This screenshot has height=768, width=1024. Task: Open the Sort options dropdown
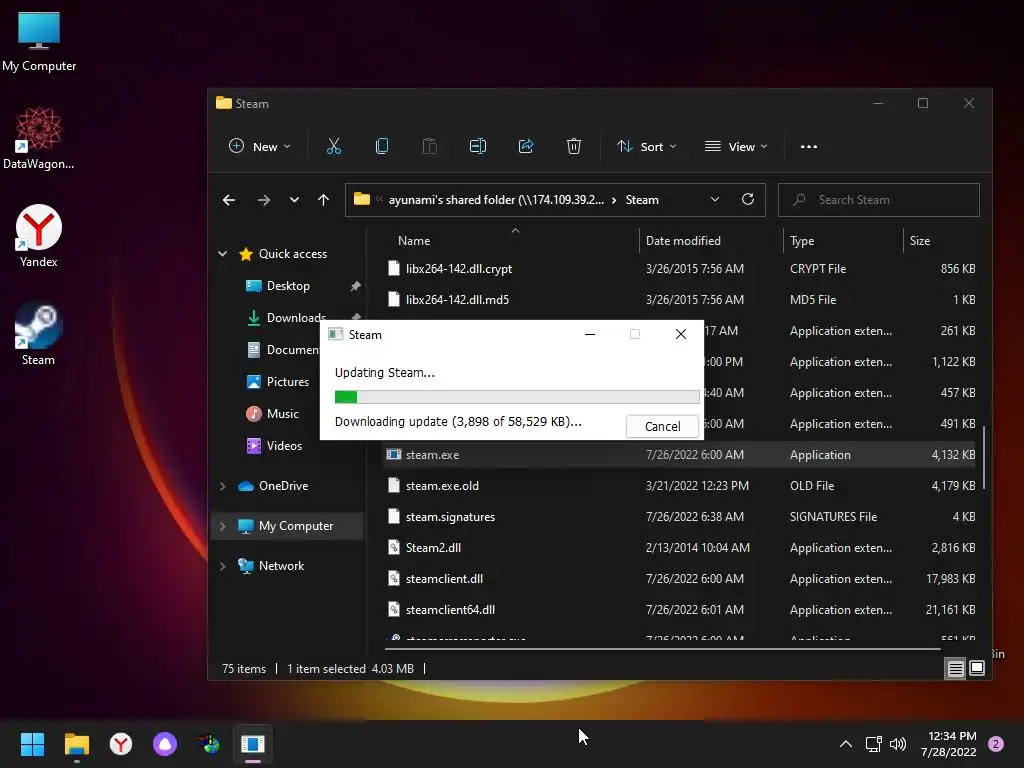647,146
